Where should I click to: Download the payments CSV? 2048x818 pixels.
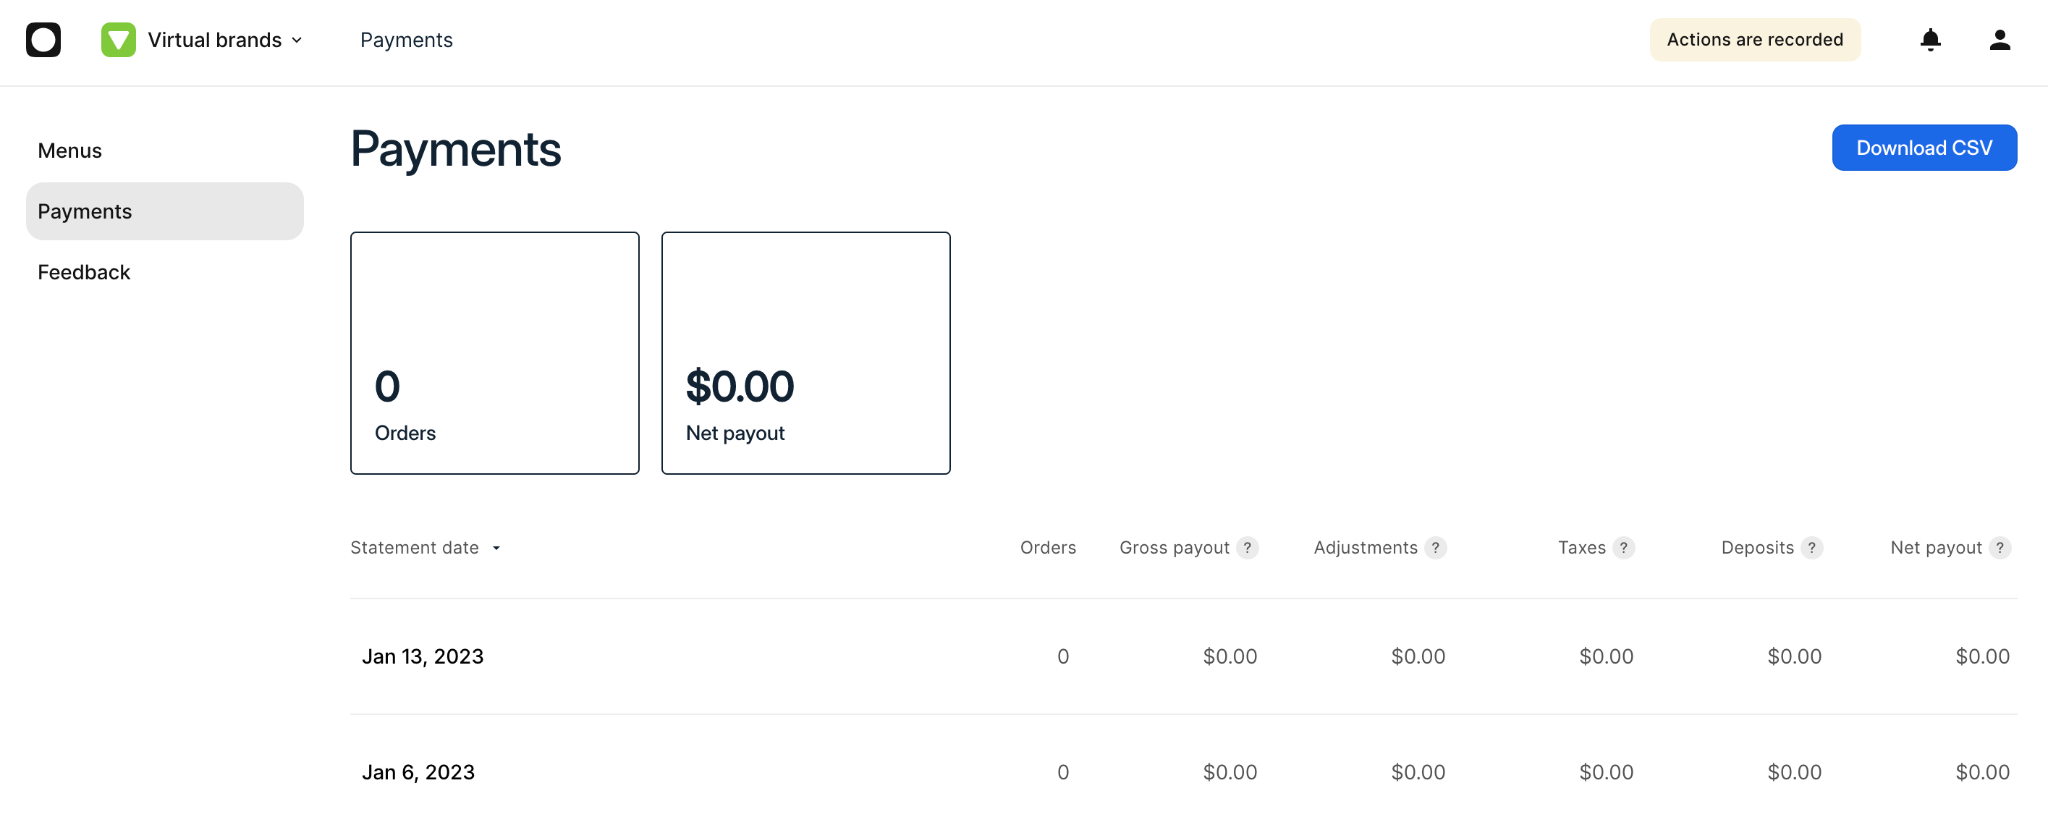[x=1924, y=148]
